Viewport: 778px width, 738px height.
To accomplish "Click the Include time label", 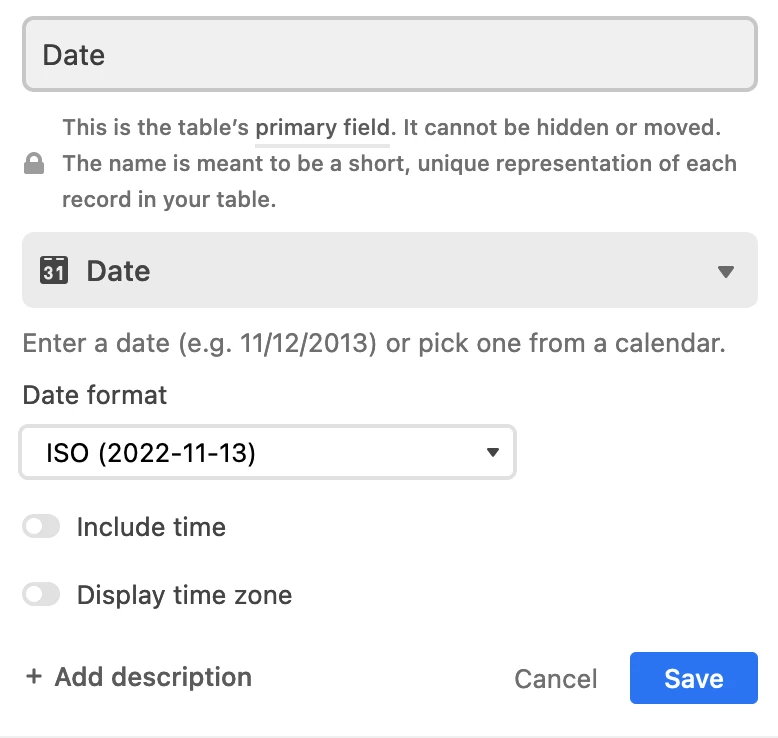I will [151, 527].
